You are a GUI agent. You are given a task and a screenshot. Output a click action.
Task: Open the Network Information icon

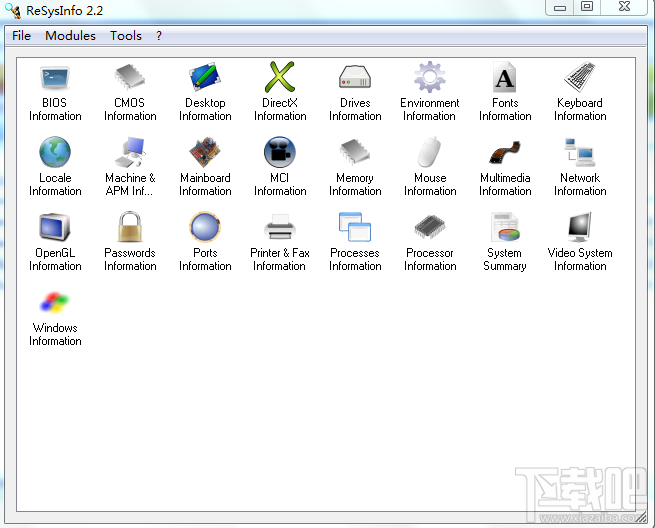pyautogui.click(x=580, y=152)
